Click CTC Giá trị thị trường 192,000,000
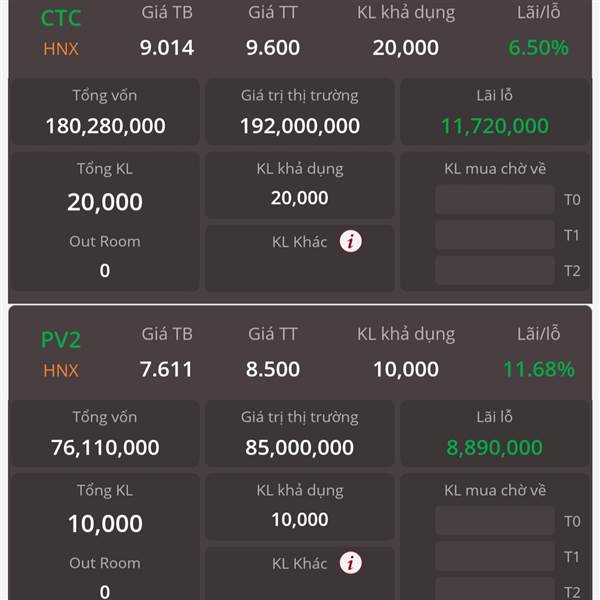This screenshot has height=600, width=600. (300, 126)
